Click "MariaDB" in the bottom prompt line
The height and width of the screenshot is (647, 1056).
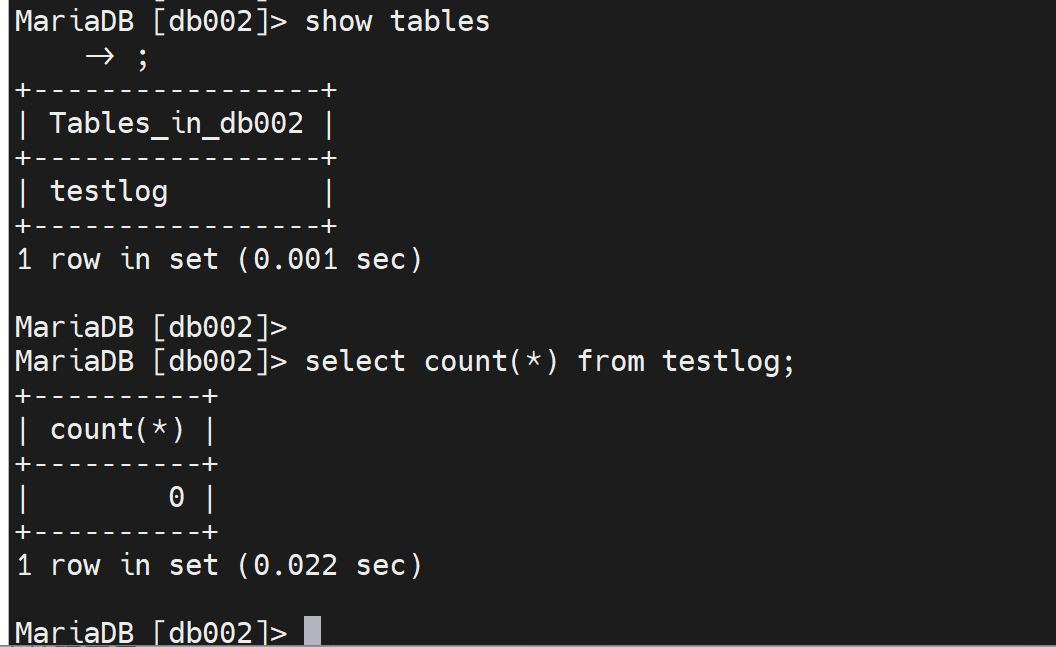coord(74,633)
